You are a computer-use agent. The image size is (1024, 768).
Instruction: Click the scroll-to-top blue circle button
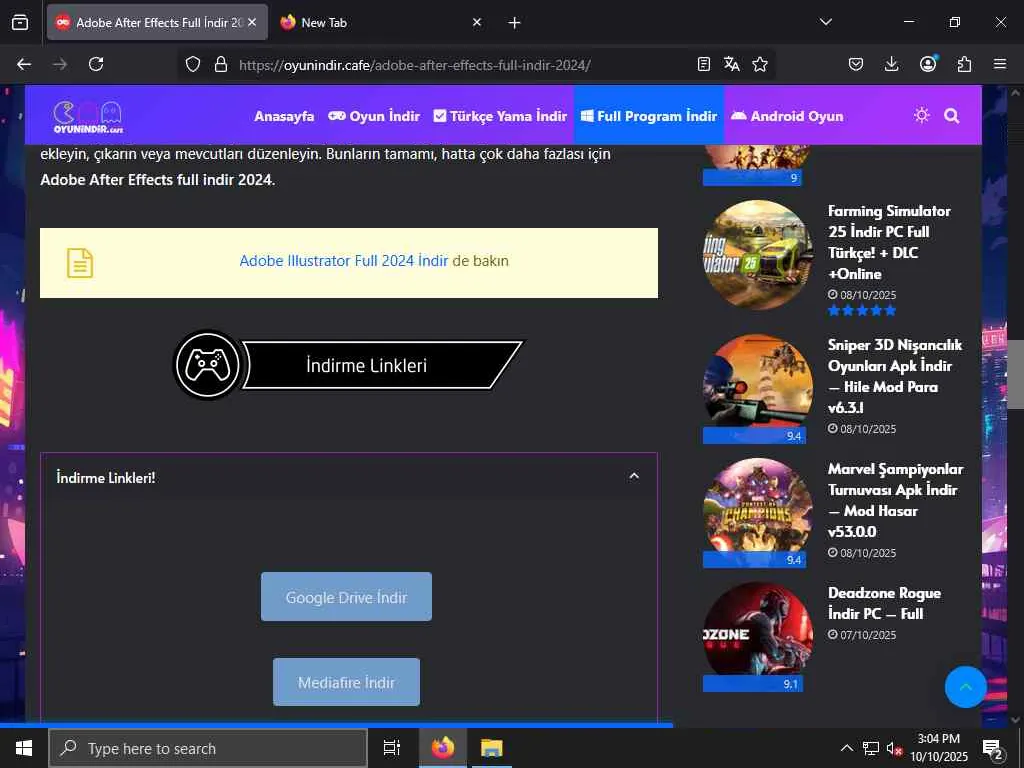click(965, 687)
